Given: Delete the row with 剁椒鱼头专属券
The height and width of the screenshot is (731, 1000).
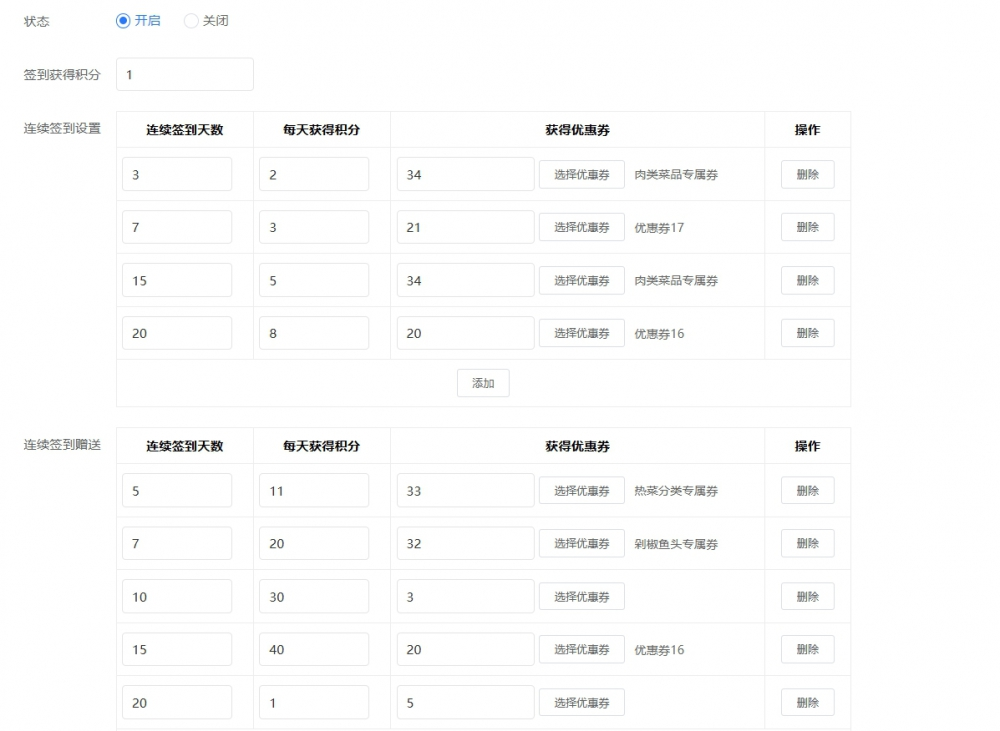Looking at the screenshot, I should pyautogui.click(x=807, y=544).
